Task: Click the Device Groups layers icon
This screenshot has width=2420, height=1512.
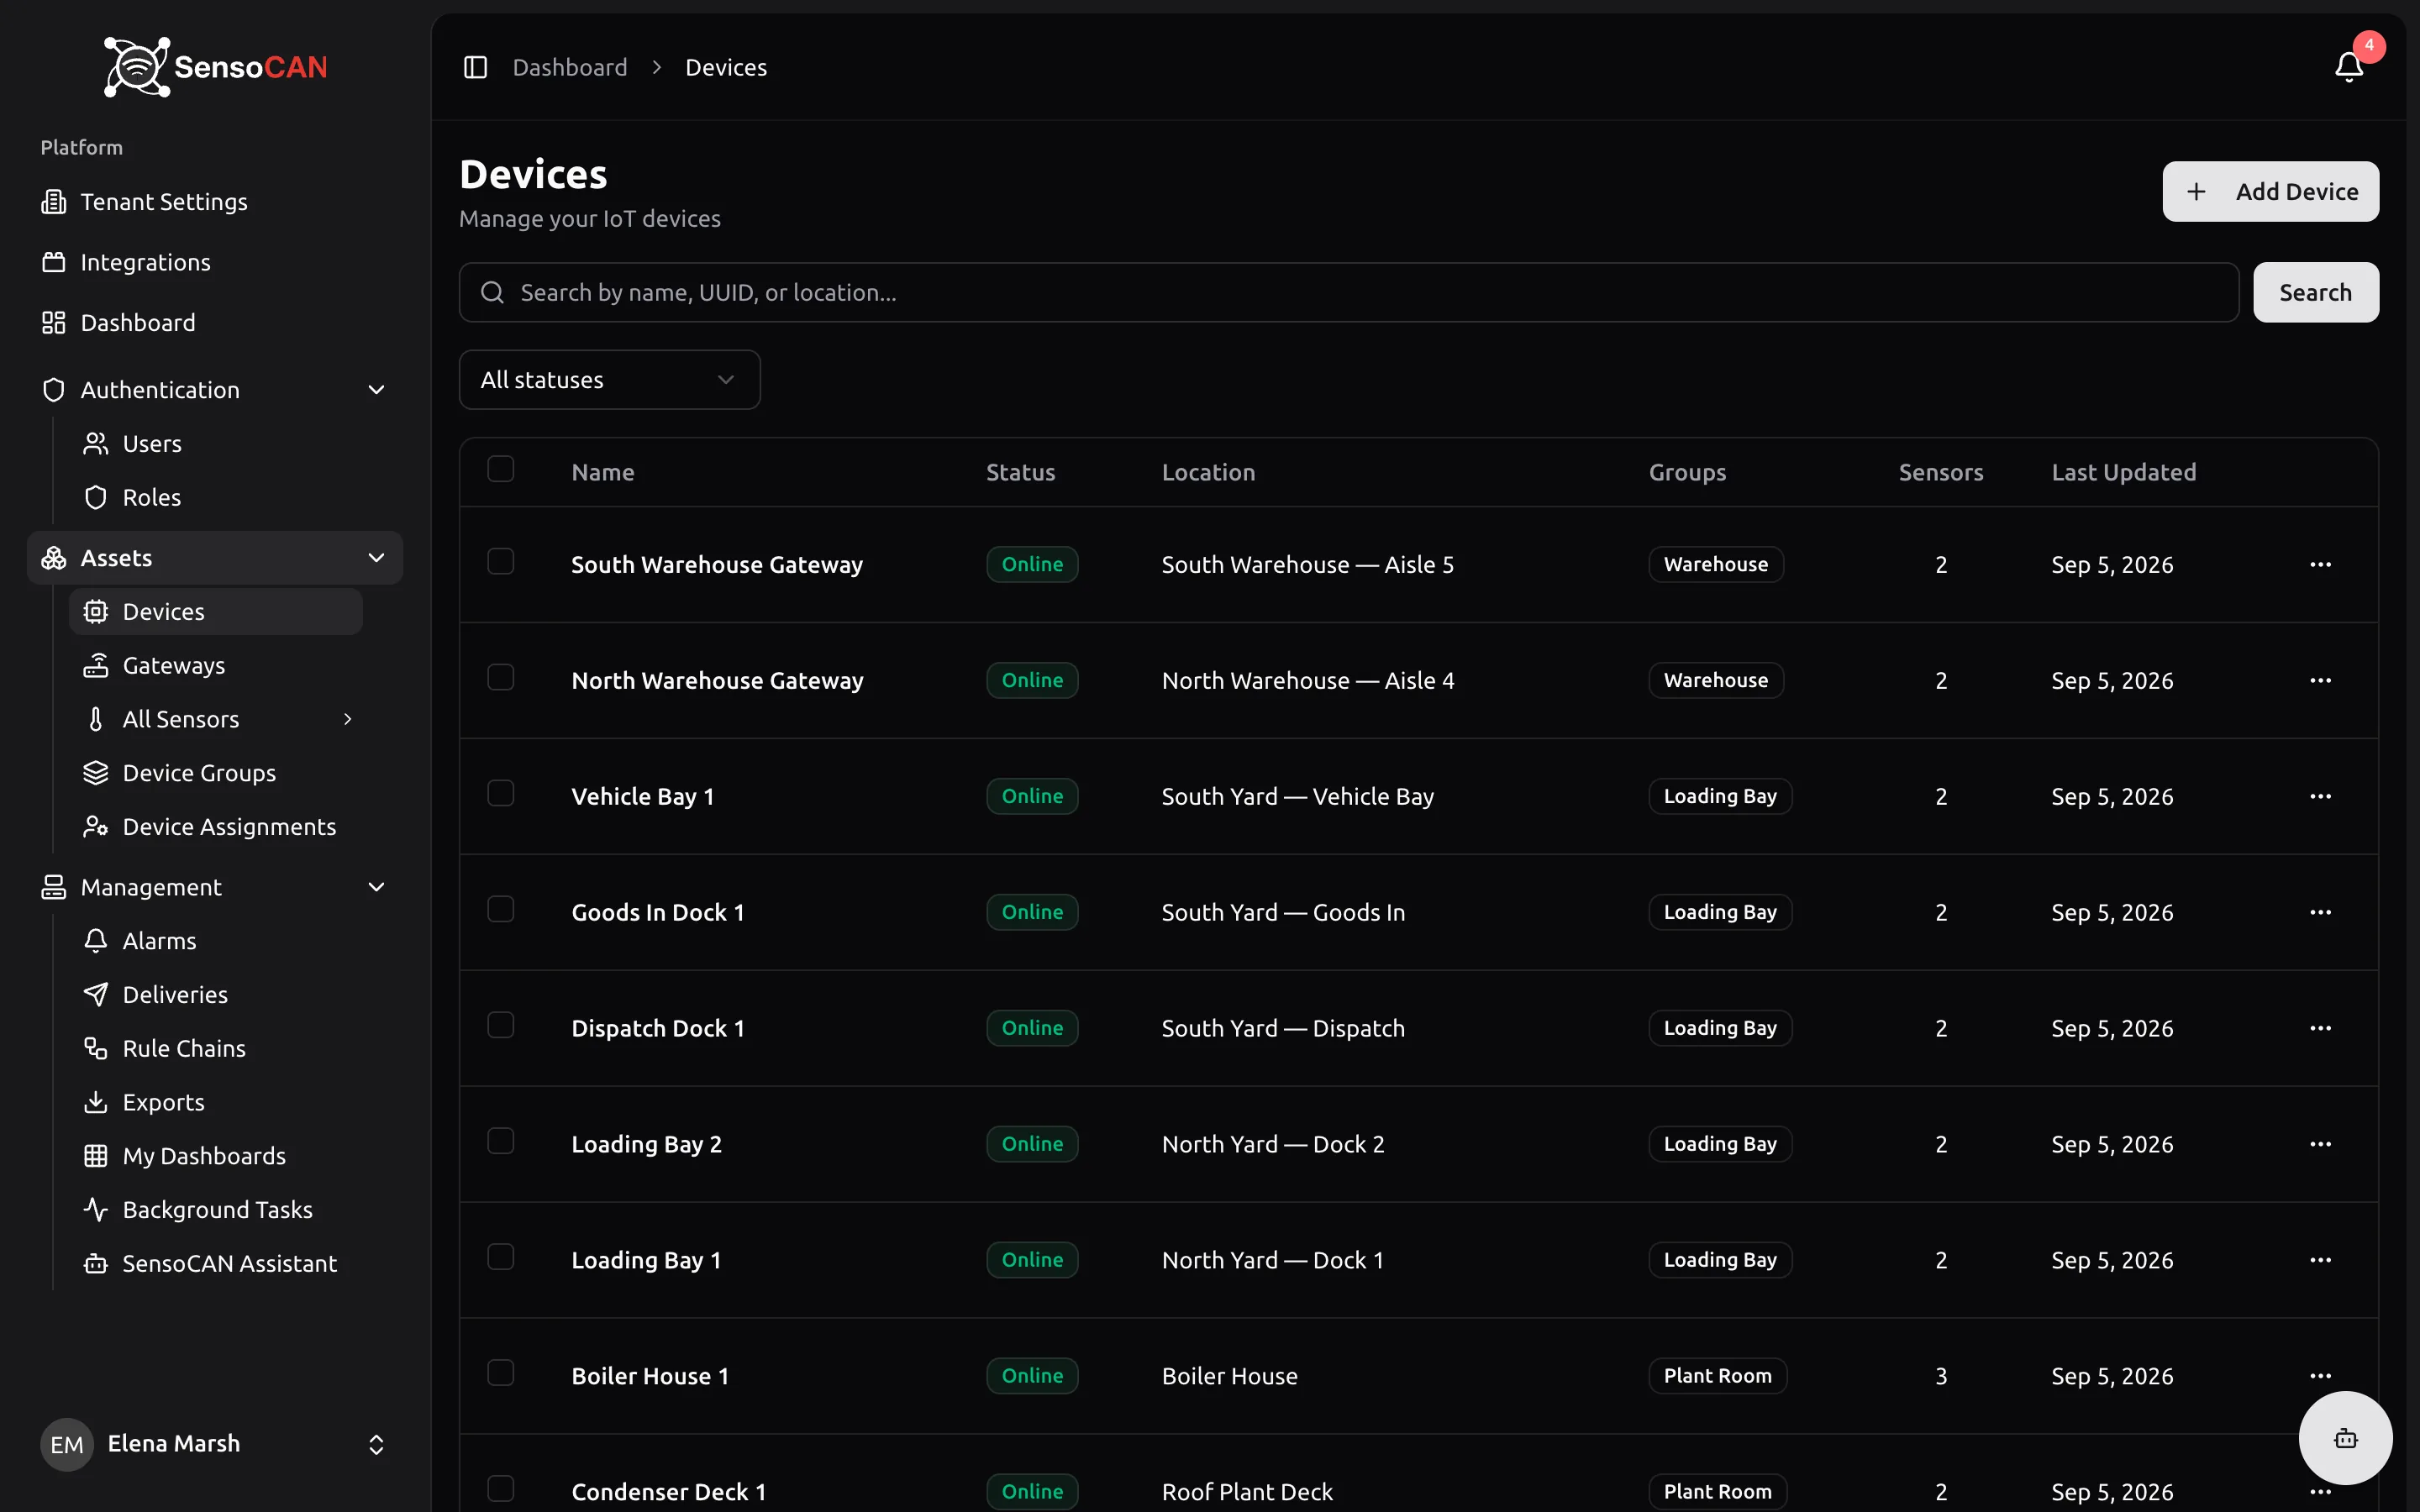Action: (x=96, y=773)
